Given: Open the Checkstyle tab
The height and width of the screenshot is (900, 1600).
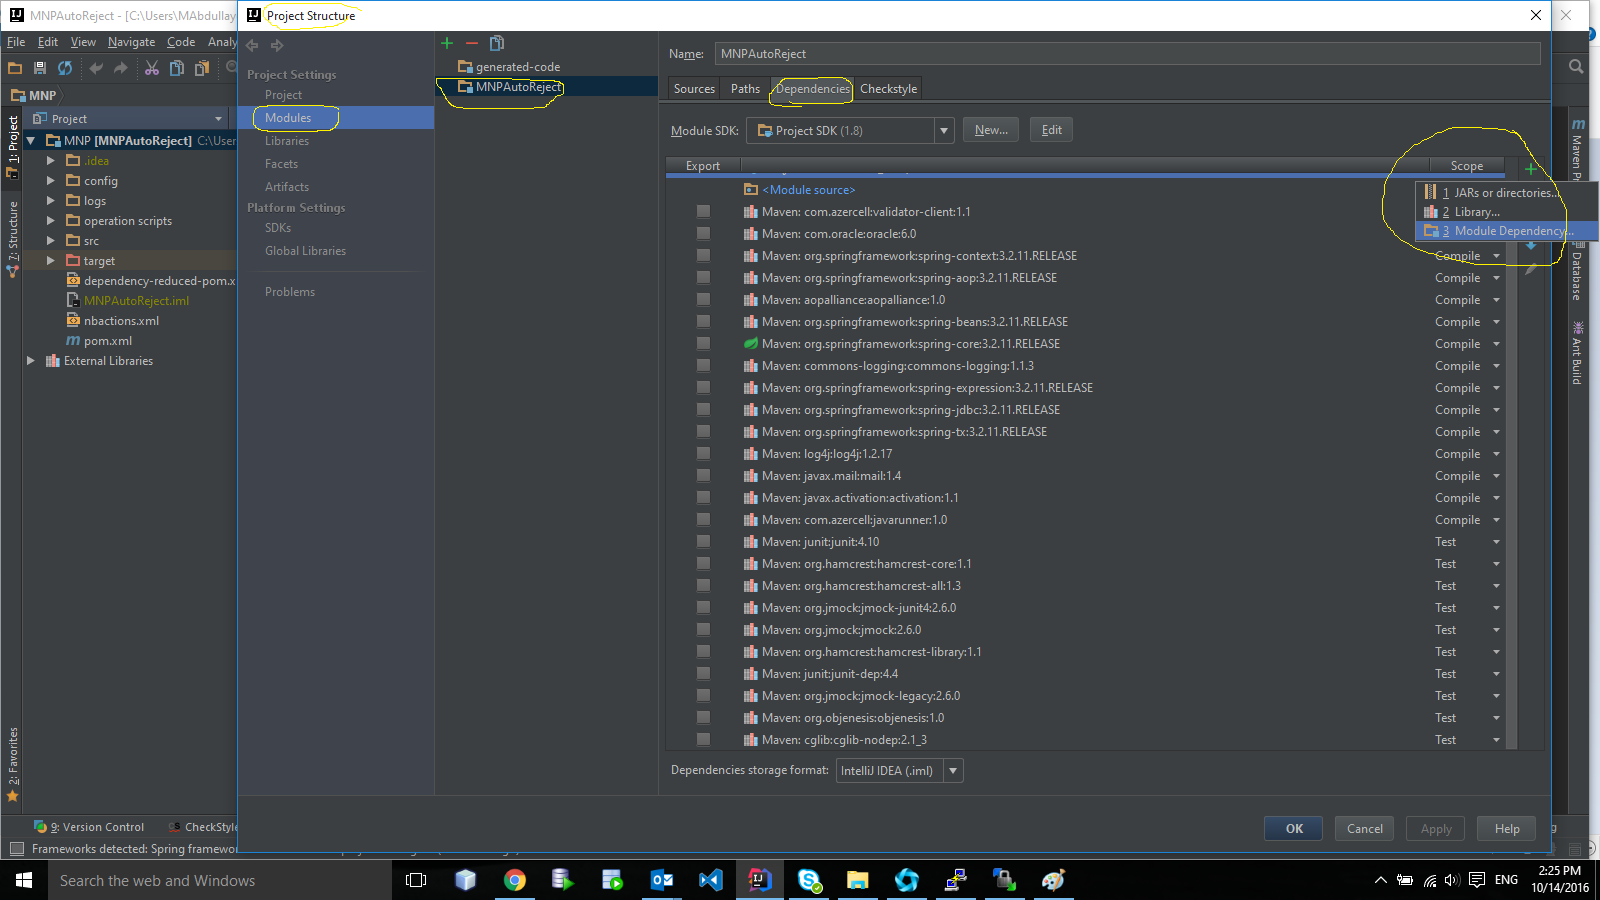Looking at the screenshot, I should [888, 89].
